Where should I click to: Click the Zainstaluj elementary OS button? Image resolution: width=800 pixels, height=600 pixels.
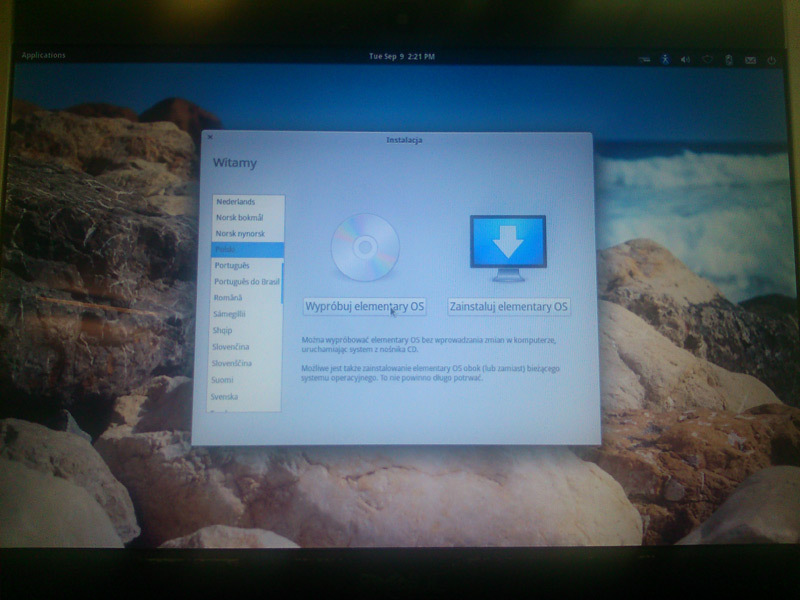(509, 307)
